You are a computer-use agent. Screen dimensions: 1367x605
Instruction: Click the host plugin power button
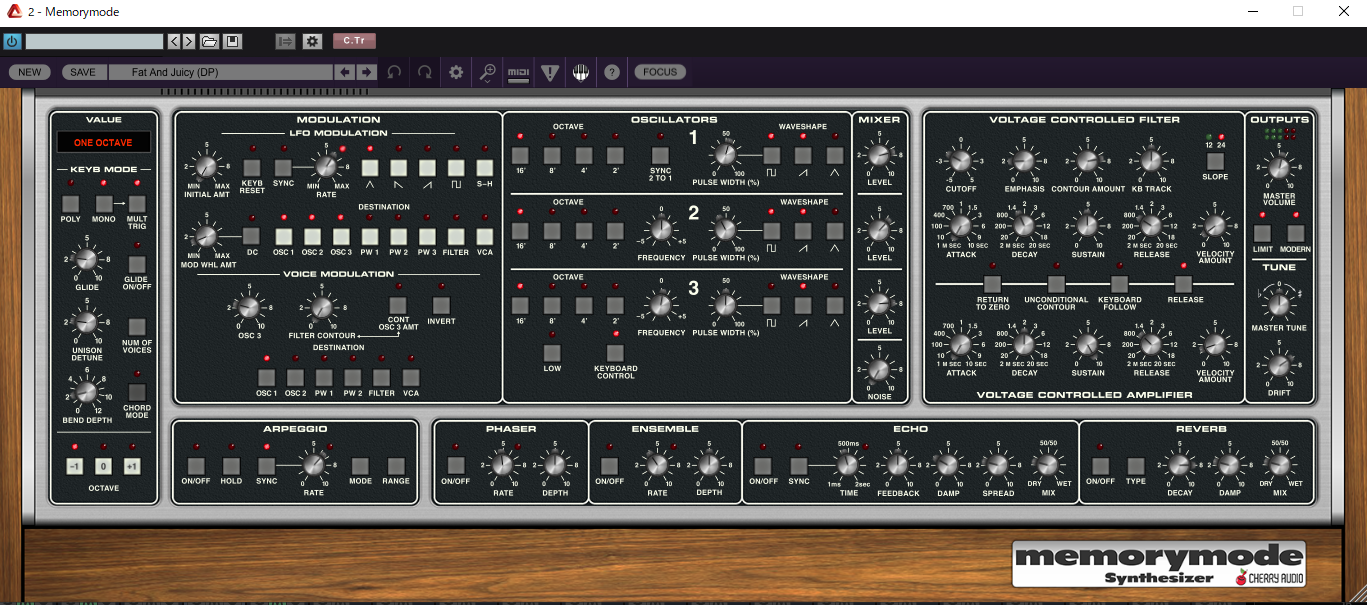coord(12,41)
